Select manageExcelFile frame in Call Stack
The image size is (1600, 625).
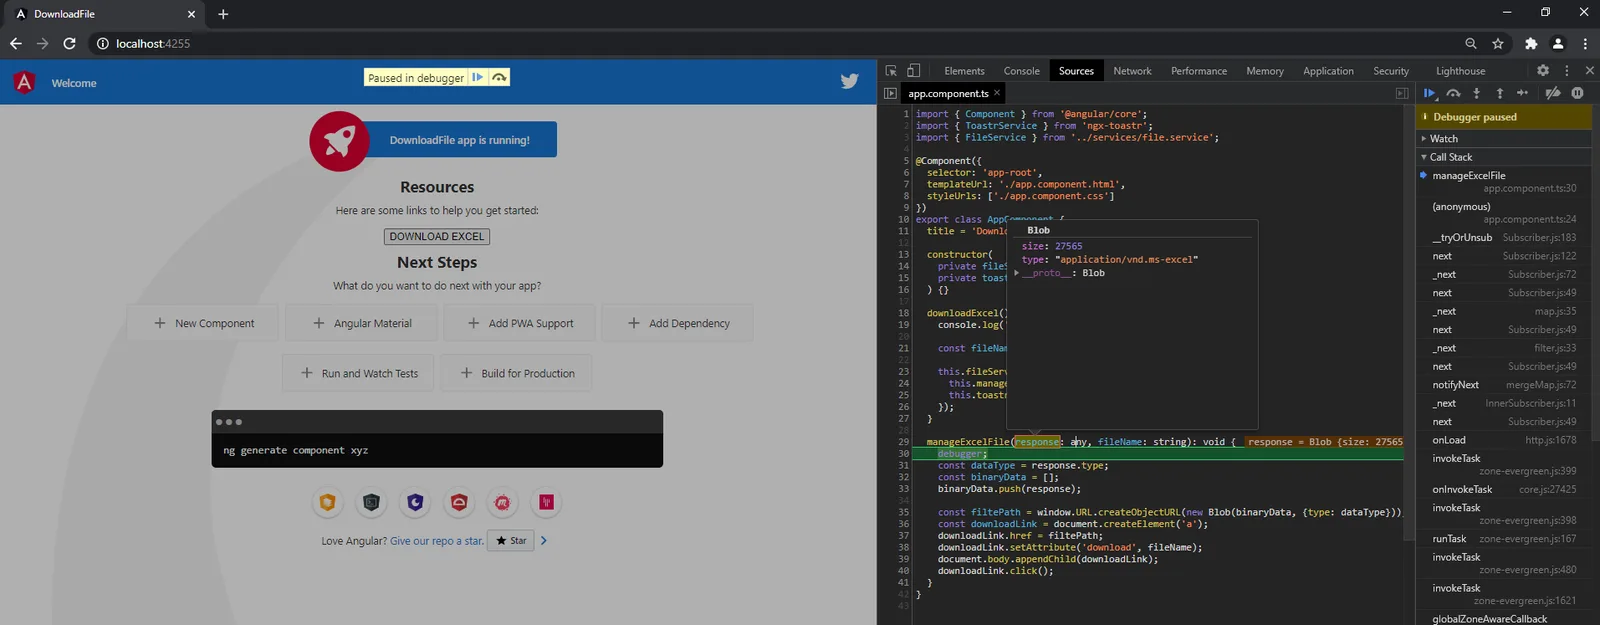(x=1503, y=181)
